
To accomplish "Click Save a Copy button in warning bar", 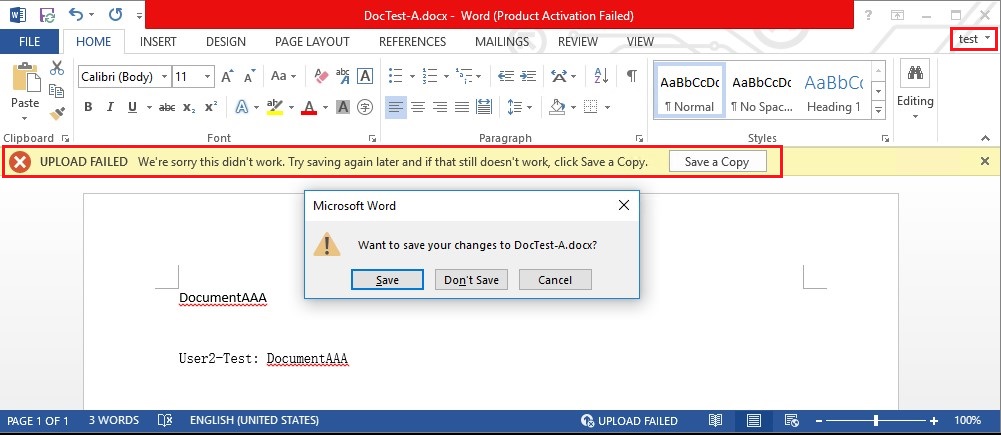I will [x=717, y=162].
